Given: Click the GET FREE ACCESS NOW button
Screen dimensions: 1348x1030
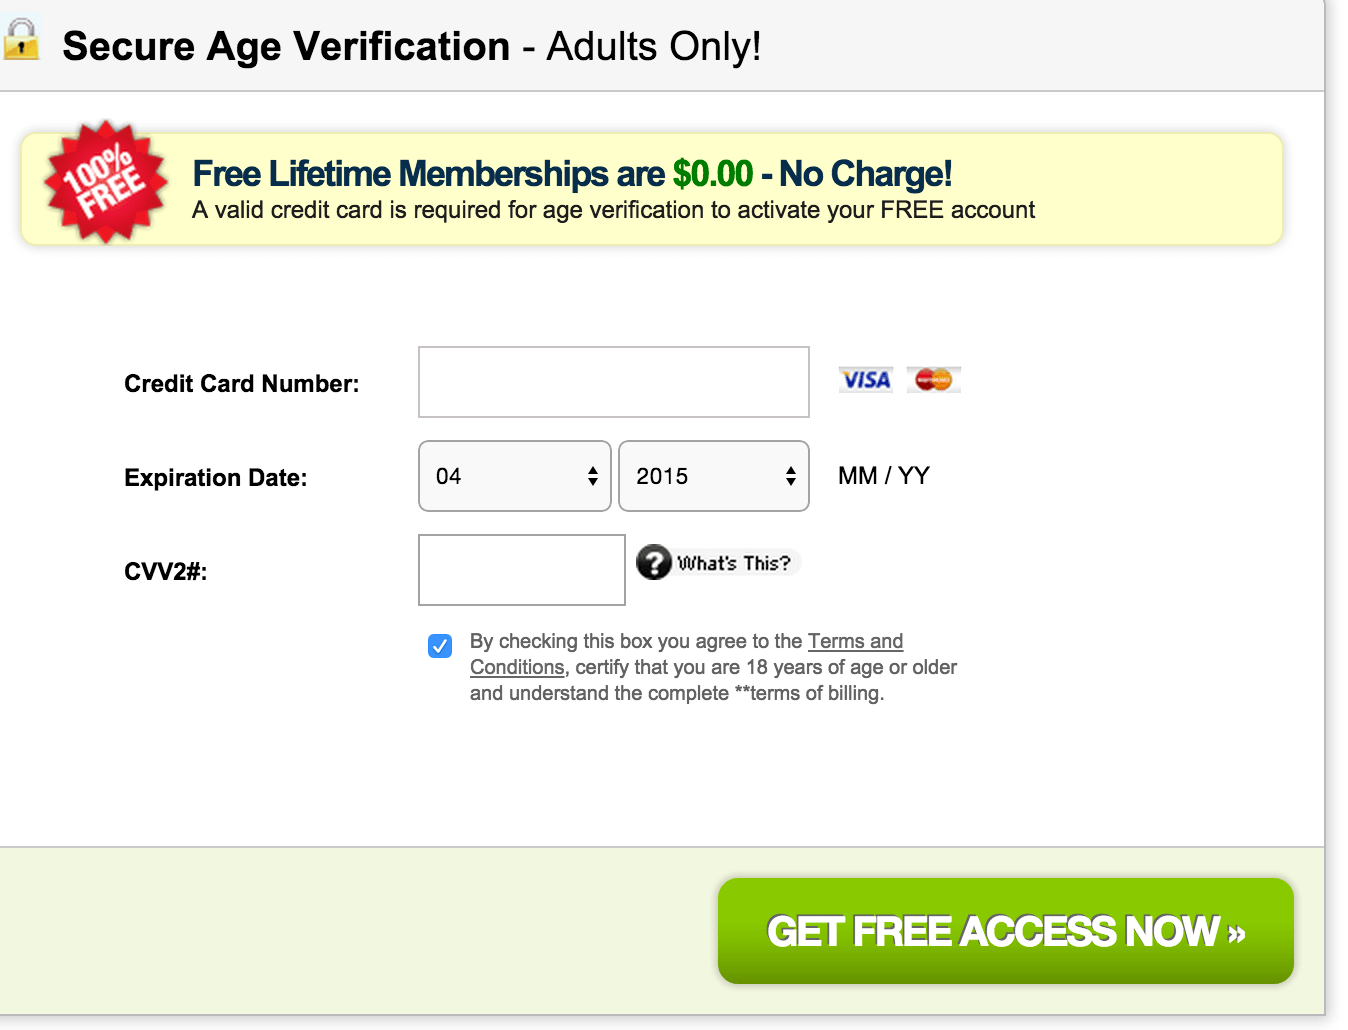Looking at the screenshot, I should (1006, 931).
